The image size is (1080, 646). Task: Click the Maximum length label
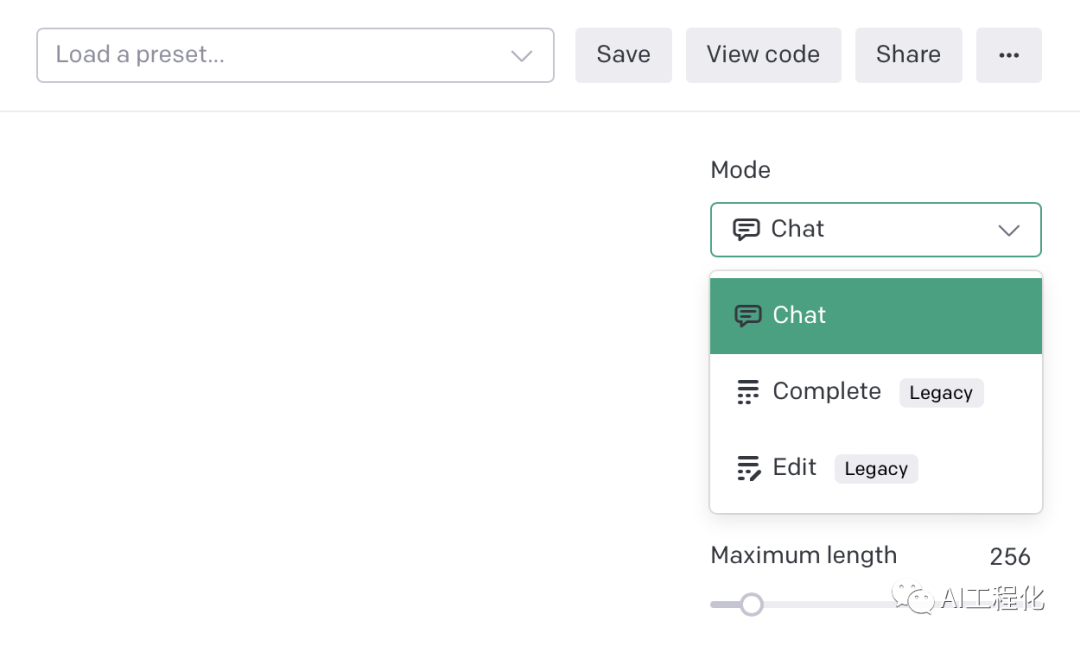click(x=803, y=556)
